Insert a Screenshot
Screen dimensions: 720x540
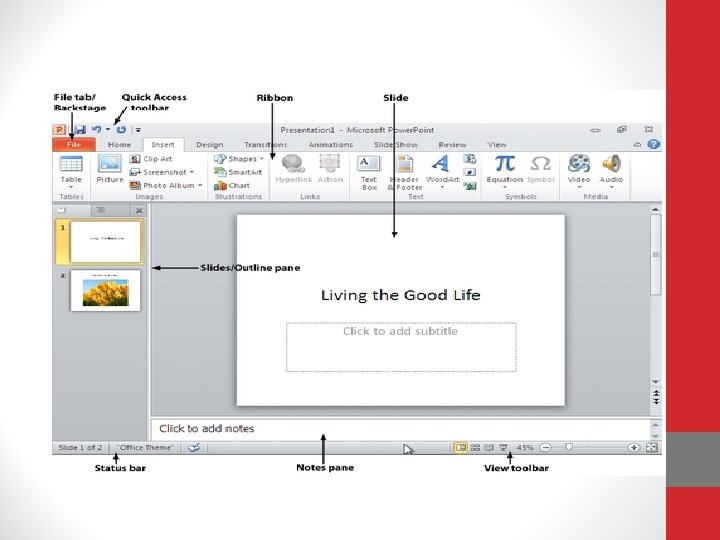(161, 172)
